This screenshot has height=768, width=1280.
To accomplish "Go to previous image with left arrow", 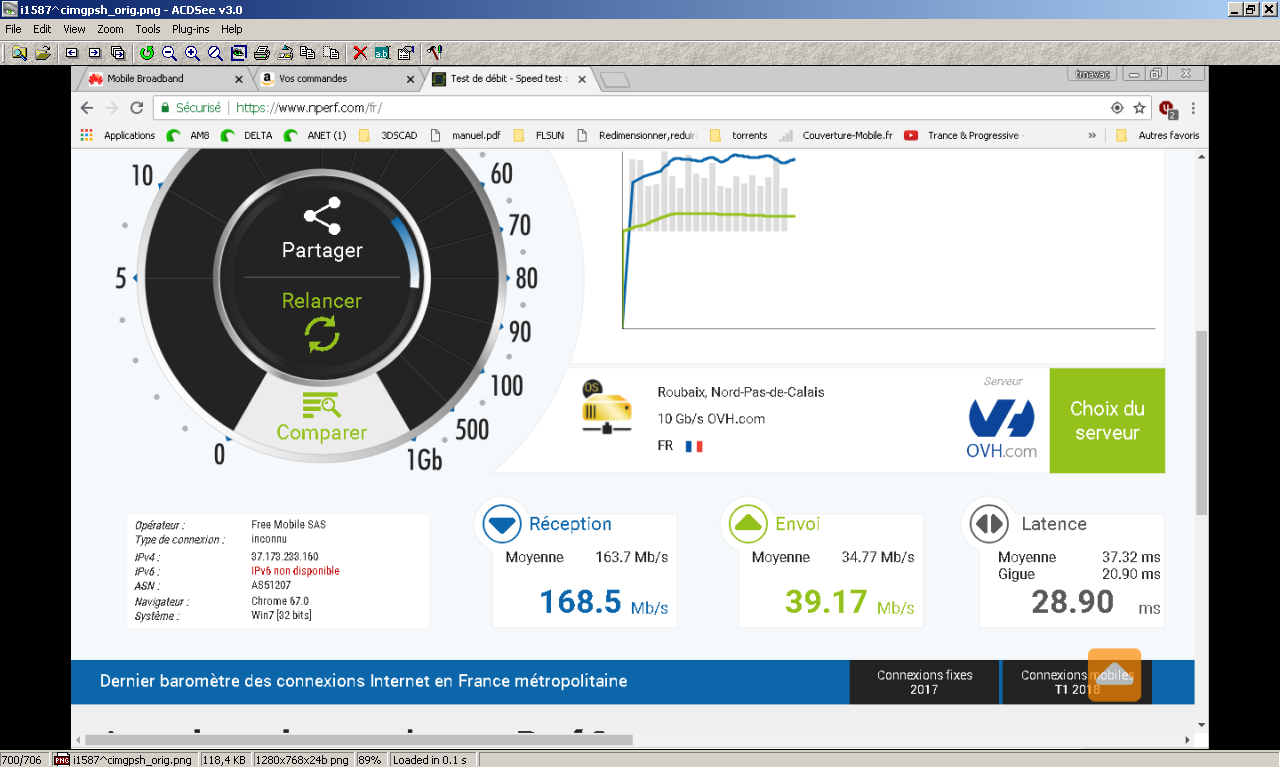I will 72,53.
